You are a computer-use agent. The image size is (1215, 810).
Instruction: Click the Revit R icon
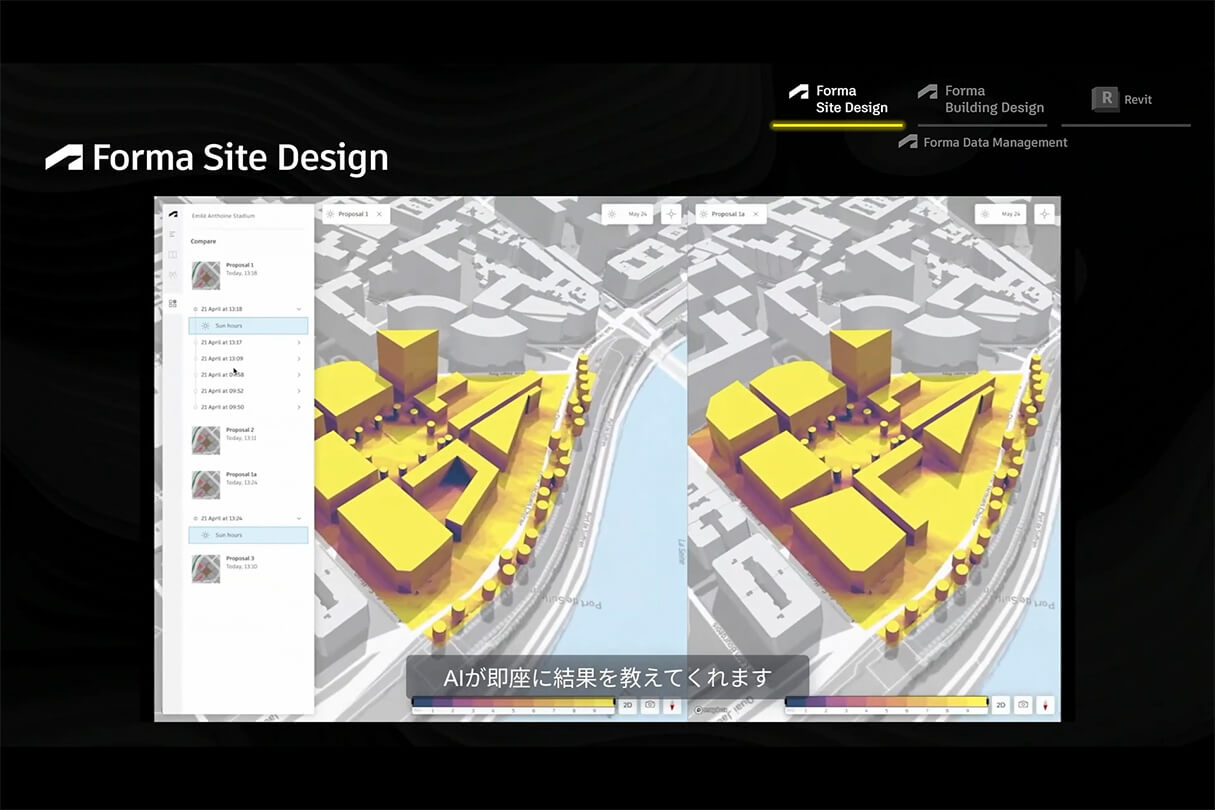click(1105, 99)
